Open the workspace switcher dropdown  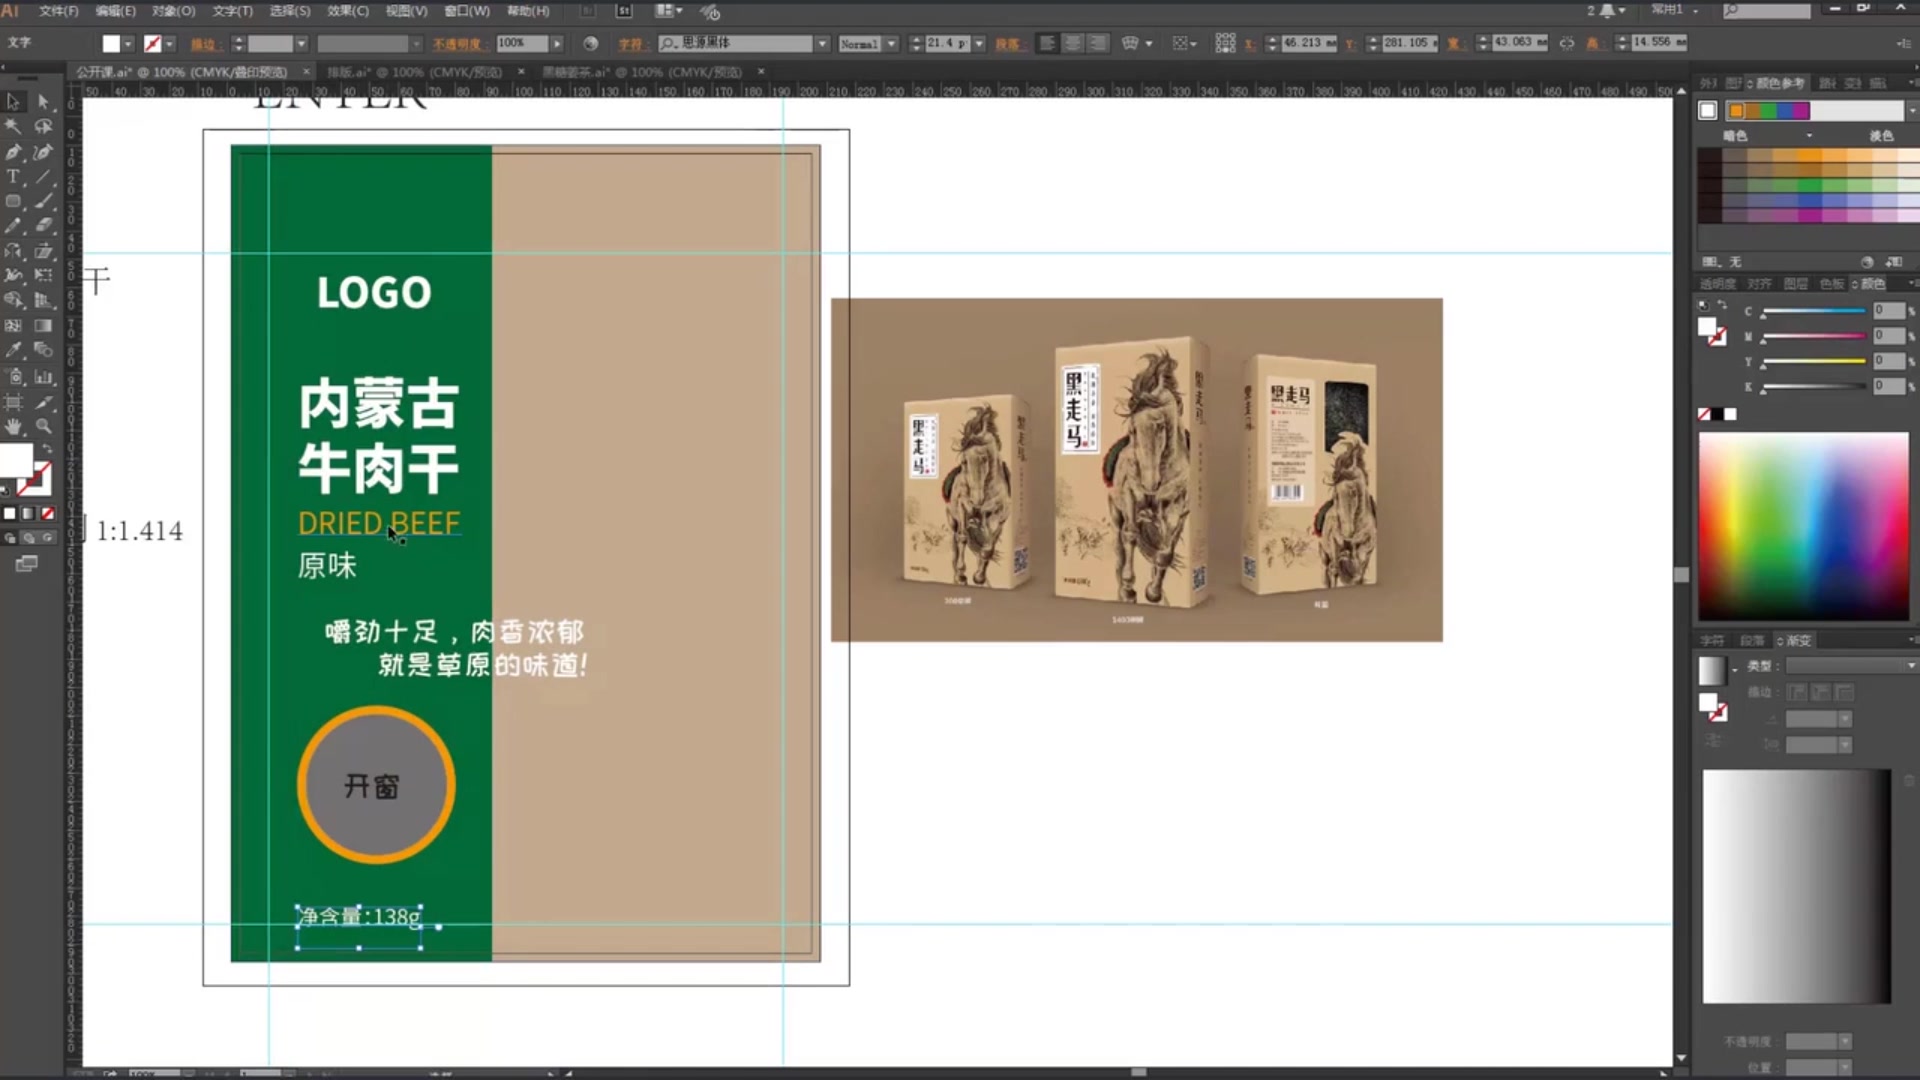coord(1672,10)
